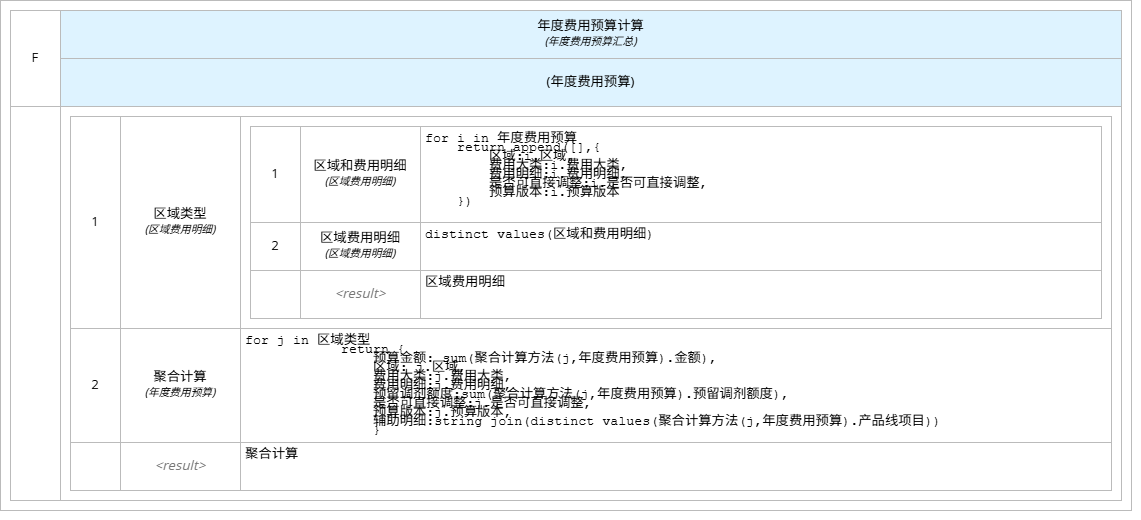Edit the inner result expression 区域费用明细
Viewport: 1141px width, 520px height.
pyautogui.click(x=760, y=294)
